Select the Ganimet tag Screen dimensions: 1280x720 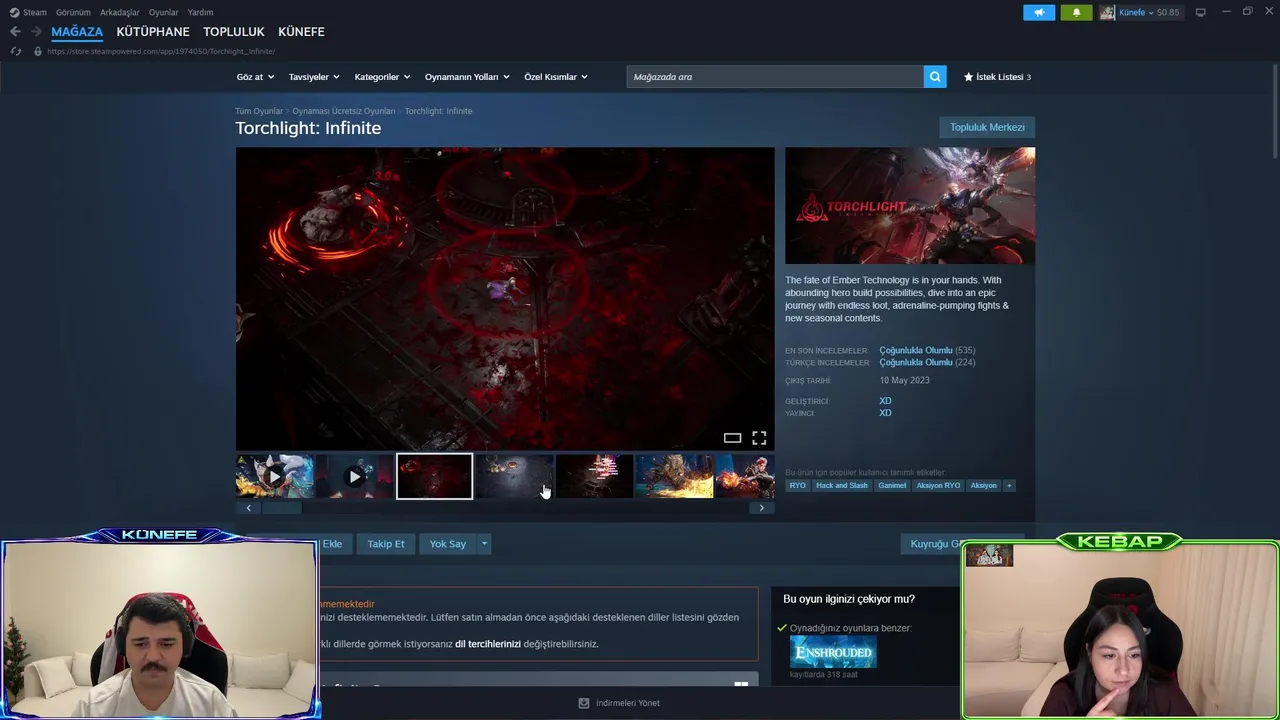(x=892, y=486)
